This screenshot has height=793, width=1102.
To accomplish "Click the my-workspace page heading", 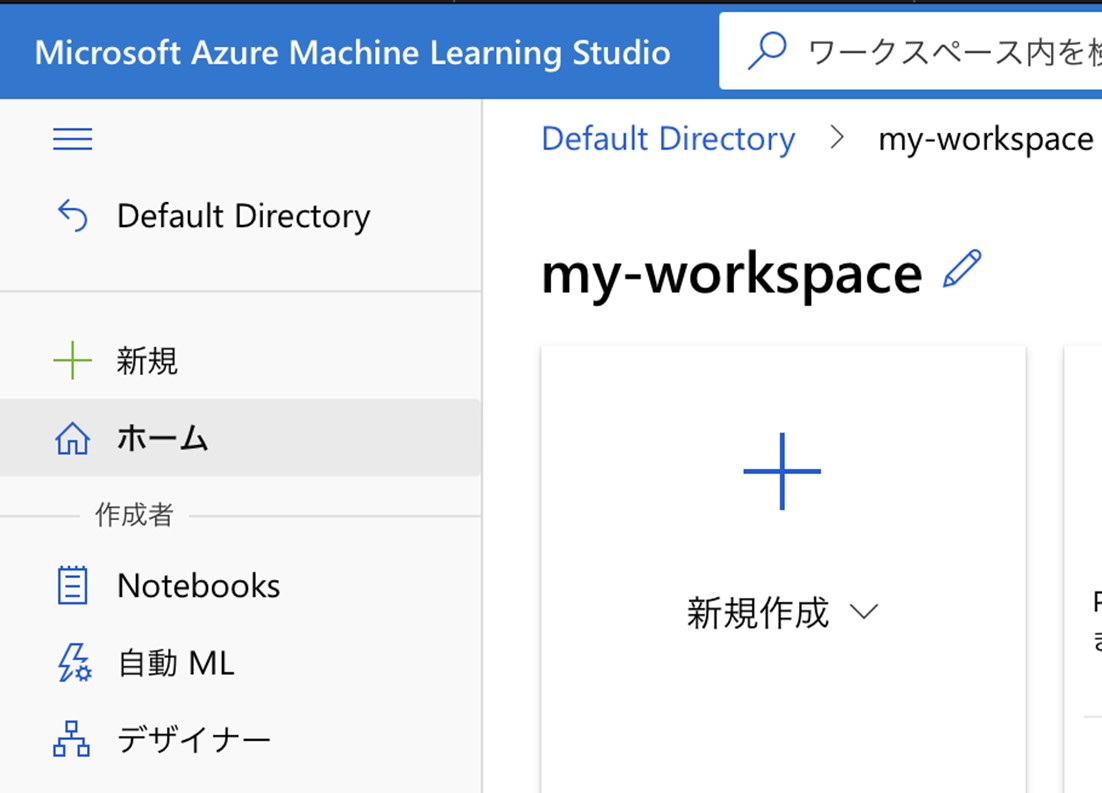I will point(732,273).
